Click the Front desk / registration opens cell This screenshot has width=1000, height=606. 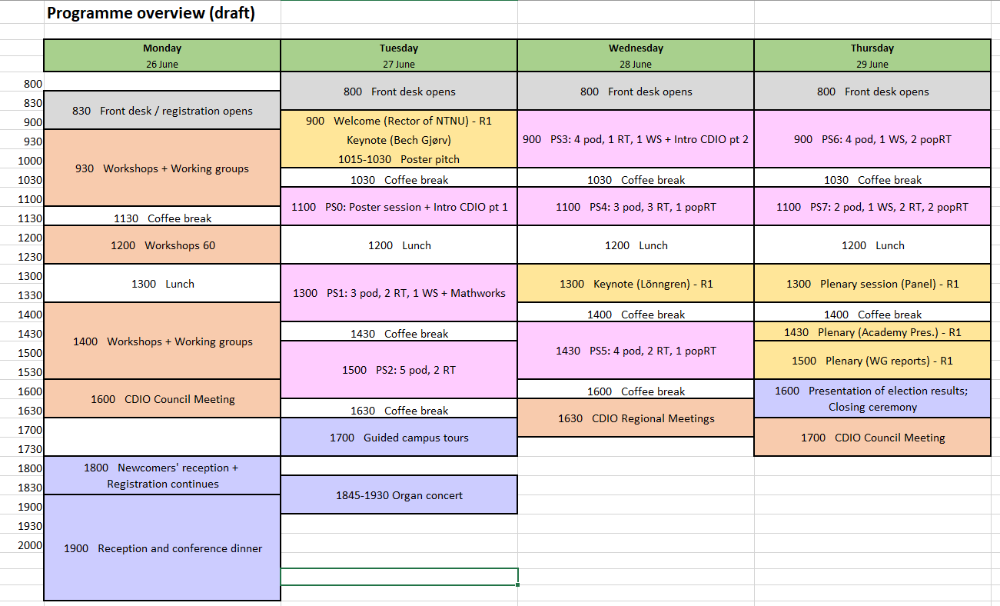162,111
